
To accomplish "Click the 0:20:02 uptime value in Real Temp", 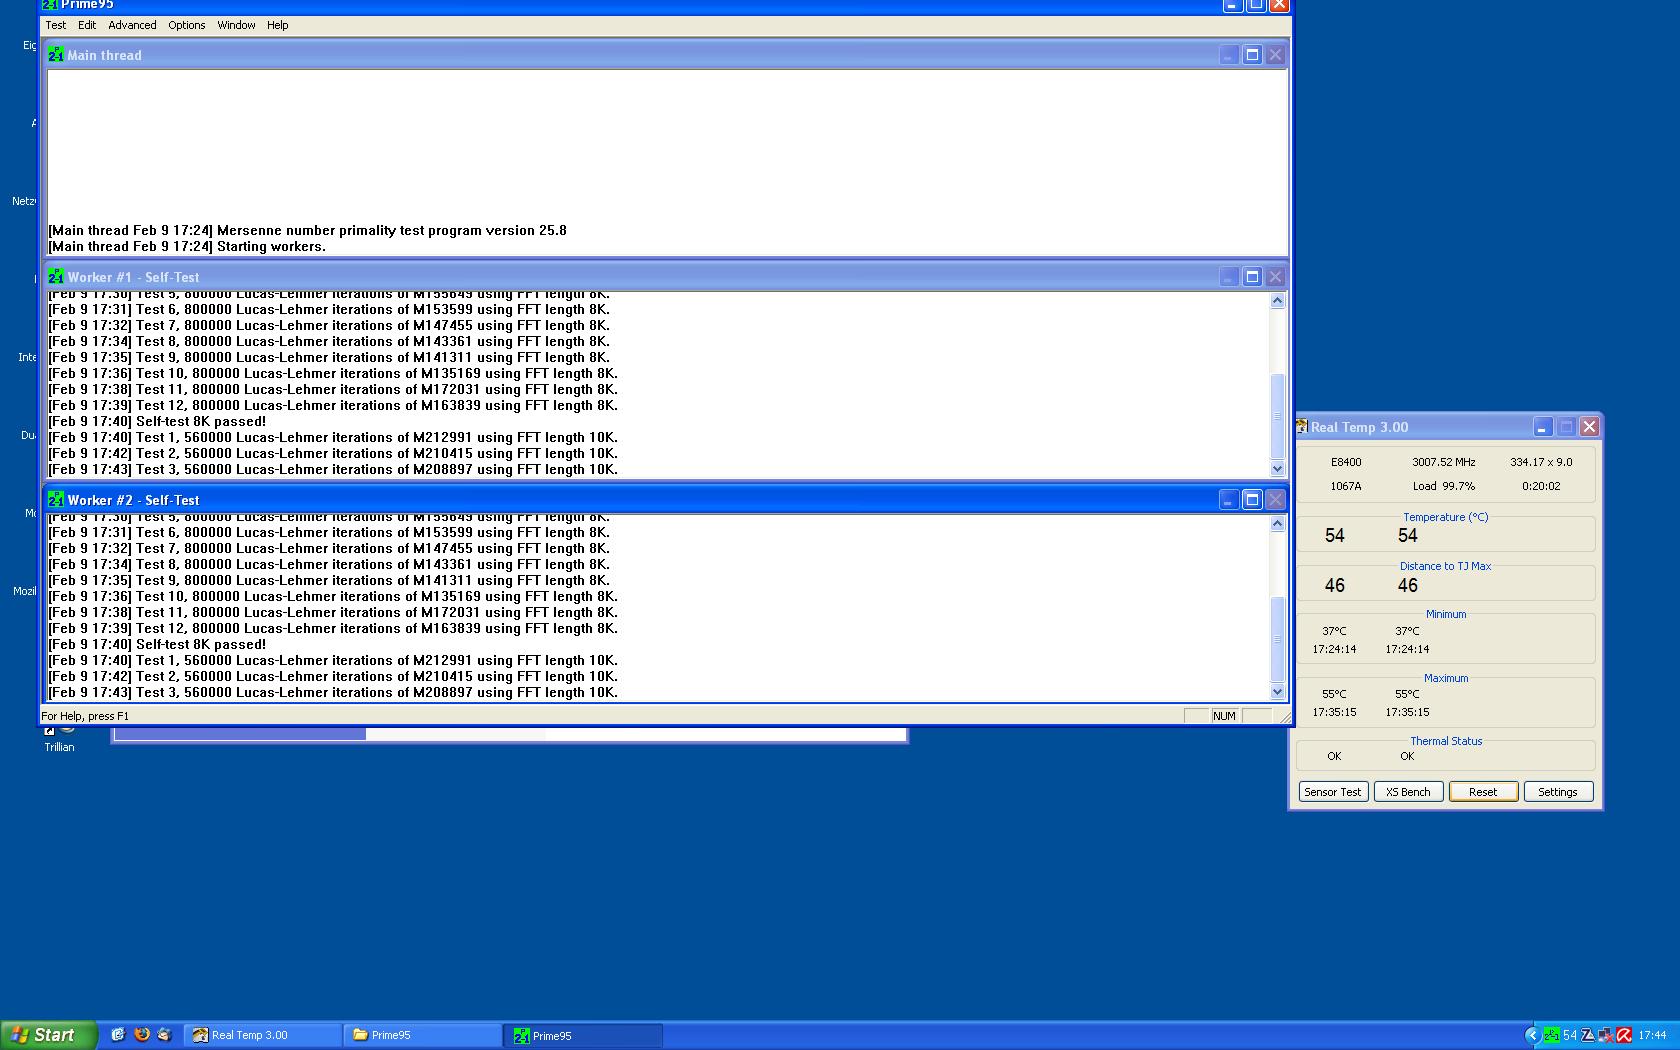I will click(x=1541, y=486).
